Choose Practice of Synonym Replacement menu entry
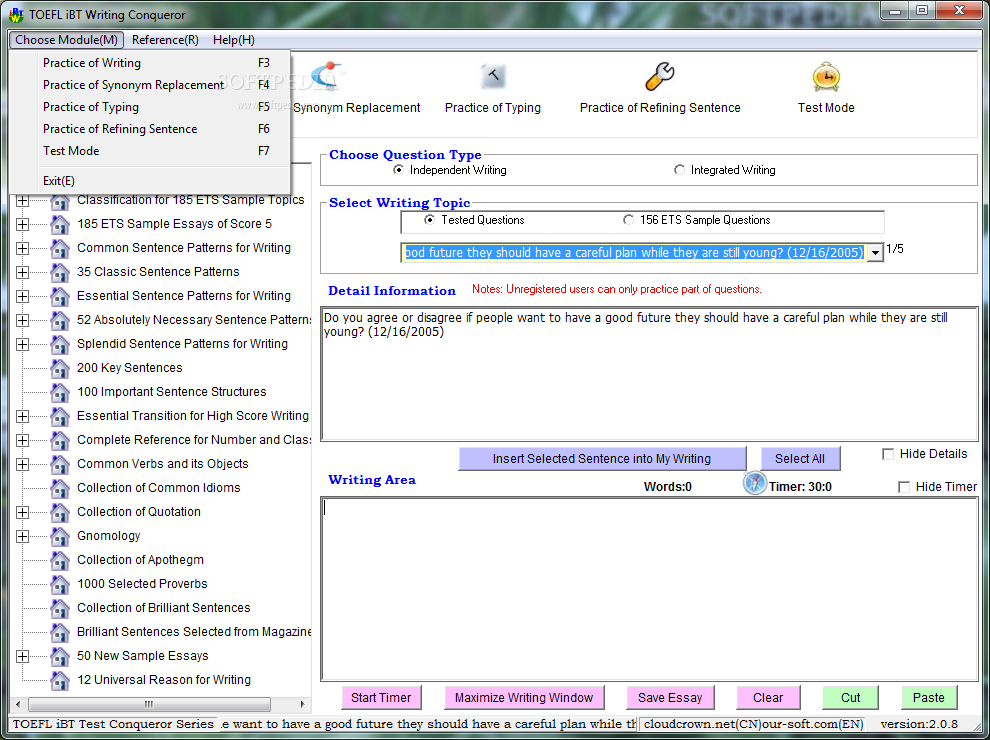The width and height of the screenshot is (990, 740). [x=150, y=85]
